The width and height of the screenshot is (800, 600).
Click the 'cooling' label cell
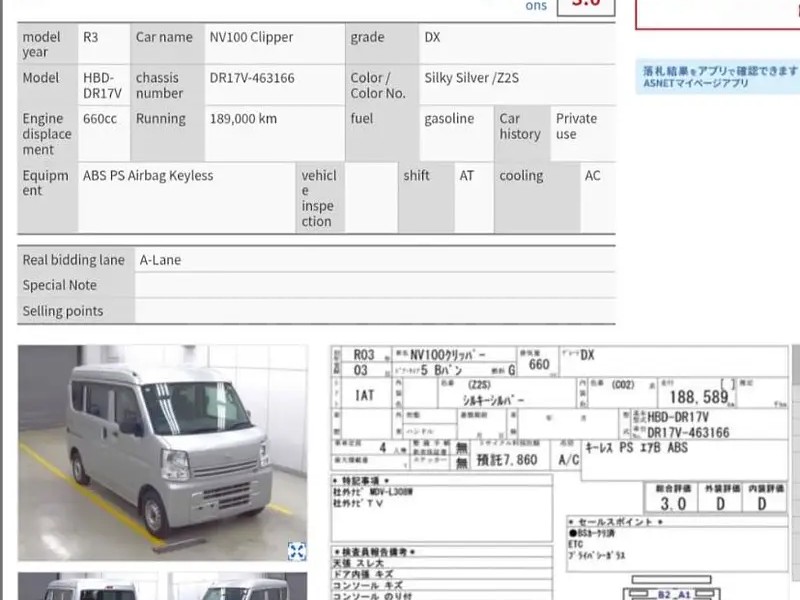[537, 198]
